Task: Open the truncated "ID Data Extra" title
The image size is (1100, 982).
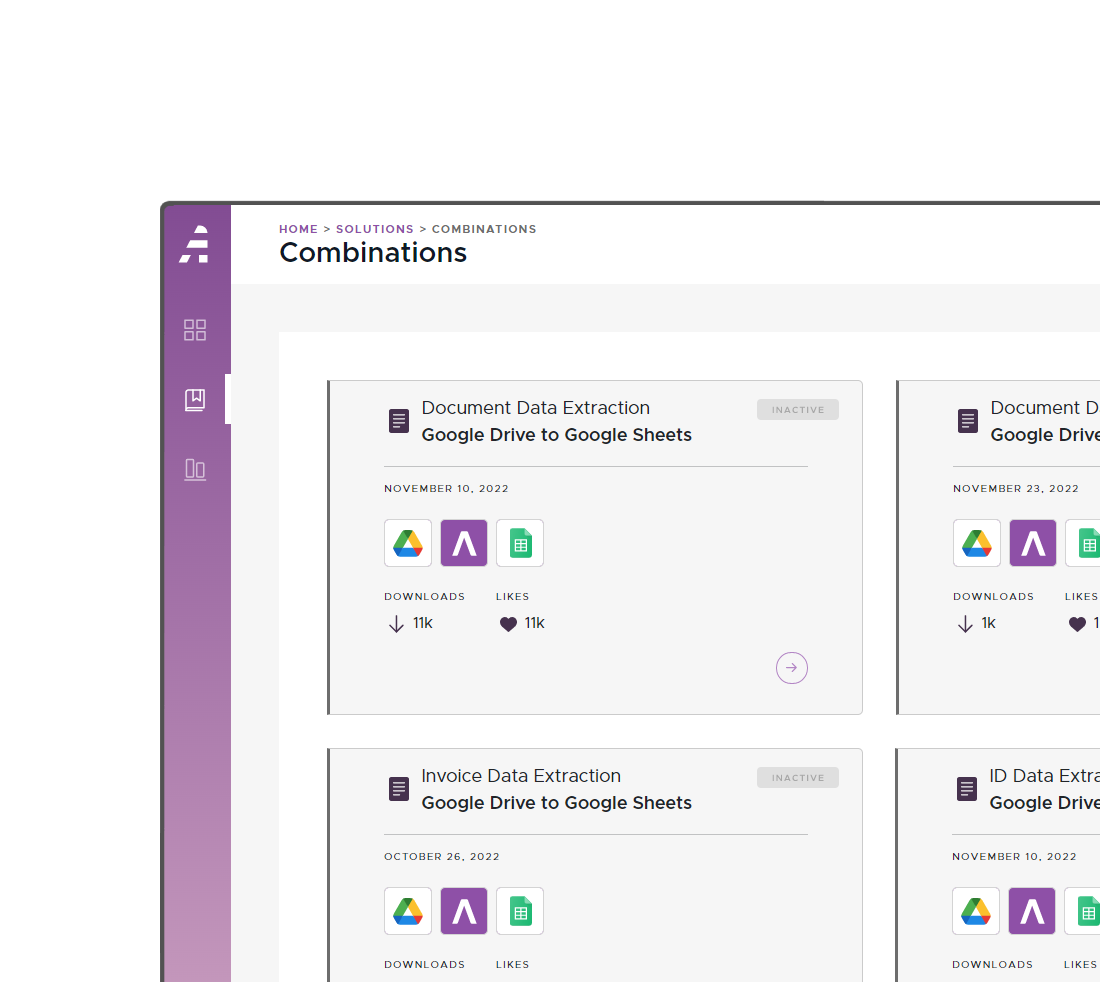Action: coord(1045,776)
